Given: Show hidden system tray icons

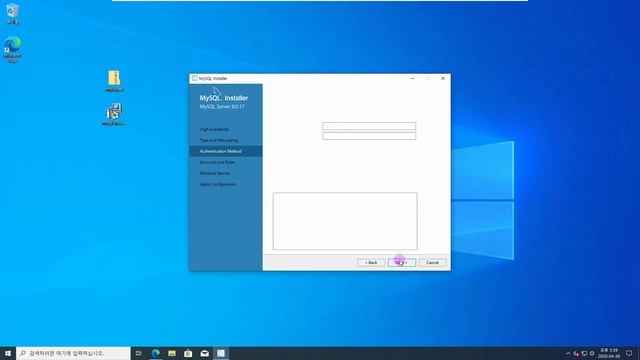Looking at the screenshot, I should (x=568, y=353).
